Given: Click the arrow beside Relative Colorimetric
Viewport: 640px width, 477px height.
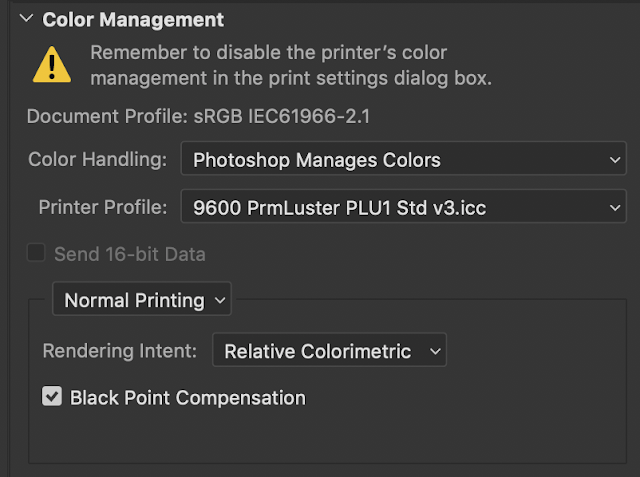Looking at the screenshot, I should (434, 351).
